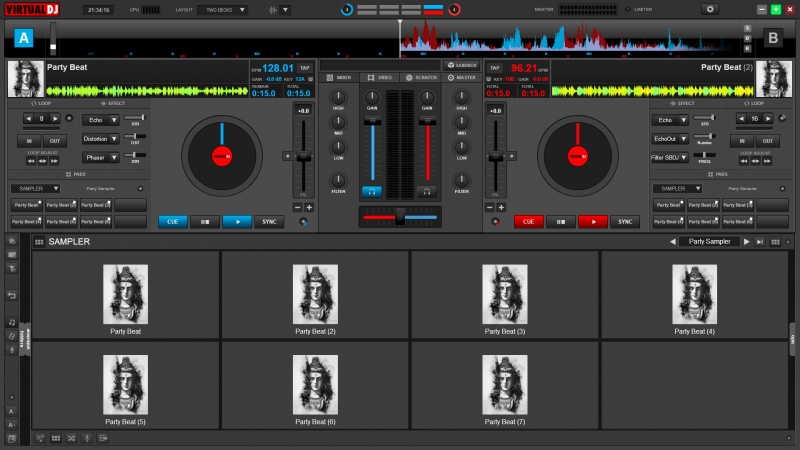
Task: Enable the Sandbox mode button
Action: click(462, 64)
